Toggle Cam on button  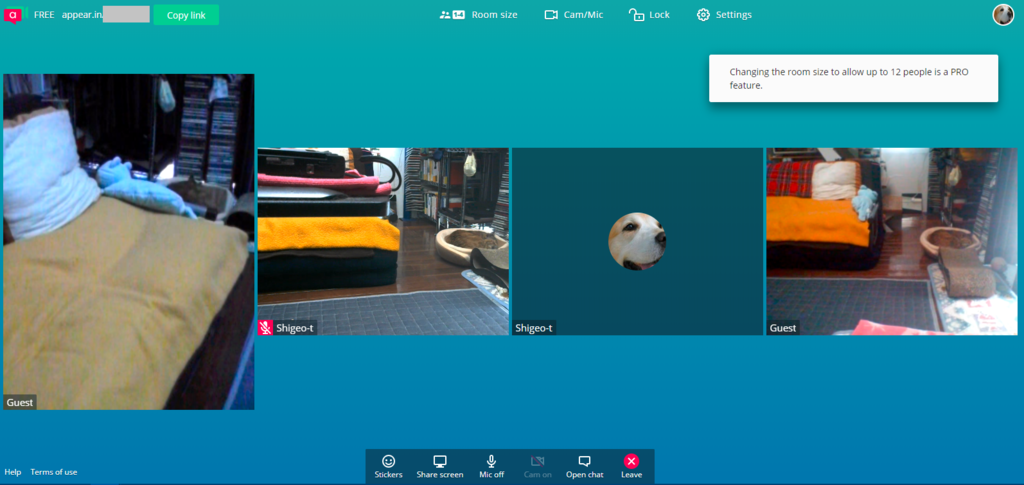(x=537, y=467)
